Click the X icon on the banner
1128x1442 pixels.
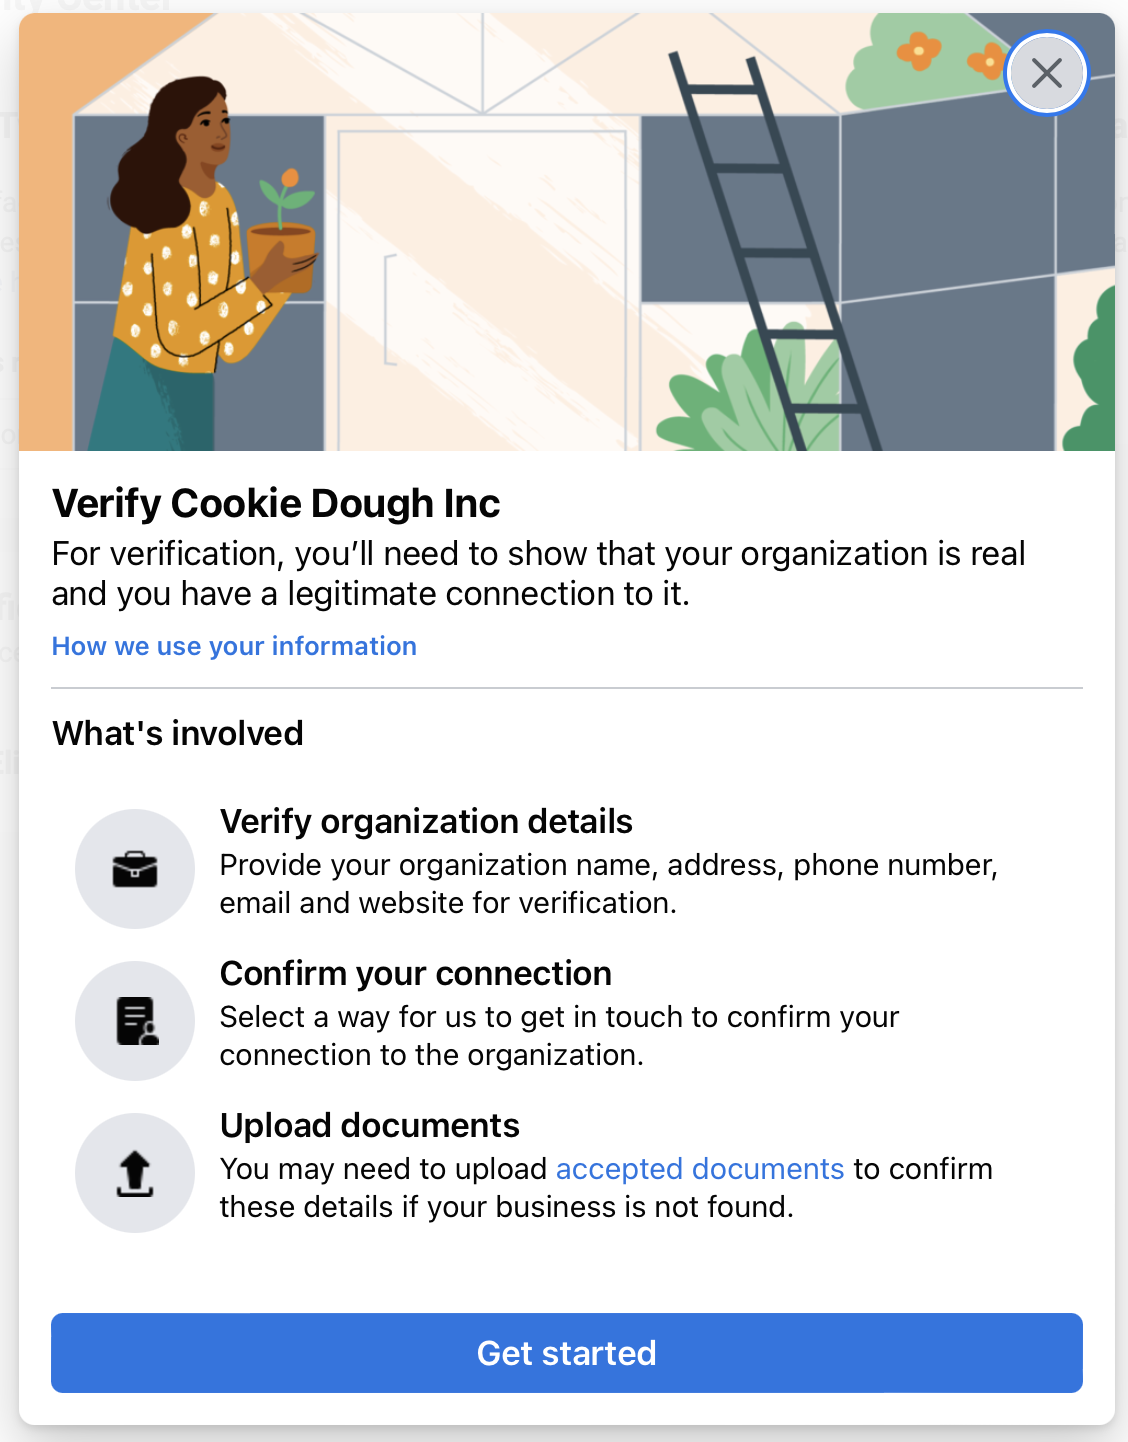pyautogui.click(x=1046, y=73)
